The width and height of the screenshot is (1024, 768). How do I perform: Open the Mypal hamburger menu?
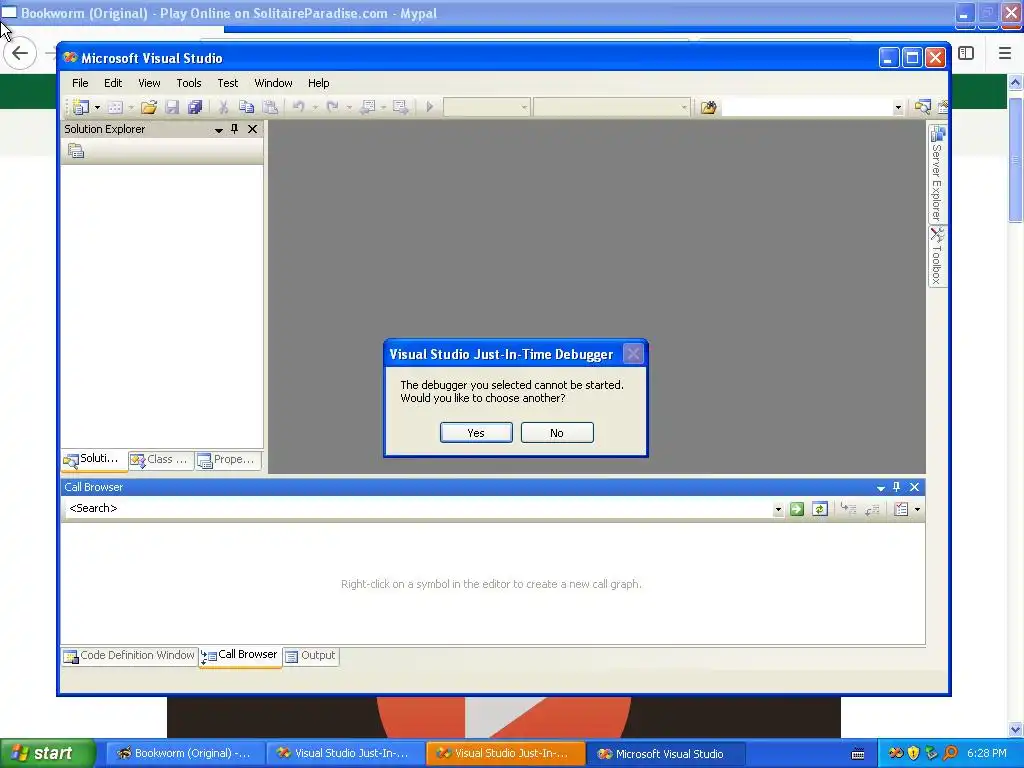[1004, 54]
